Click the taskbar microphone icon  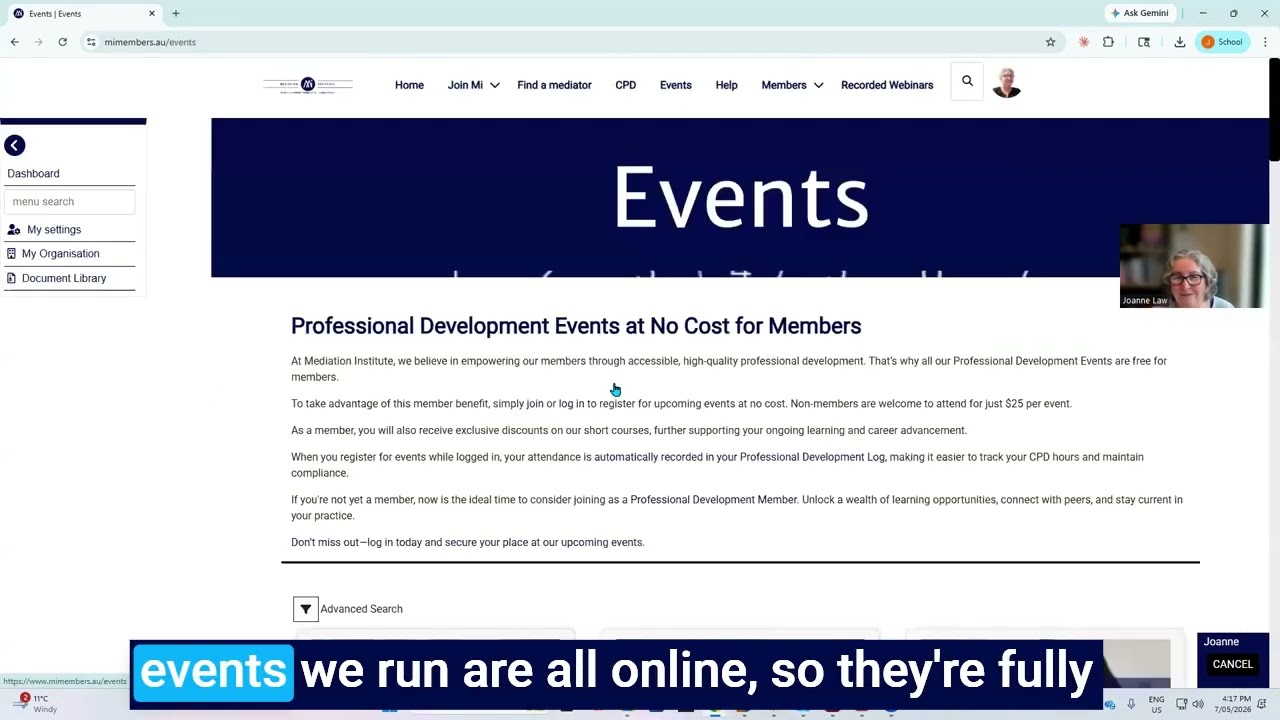pyautogui.click(x=1131, y=704)
